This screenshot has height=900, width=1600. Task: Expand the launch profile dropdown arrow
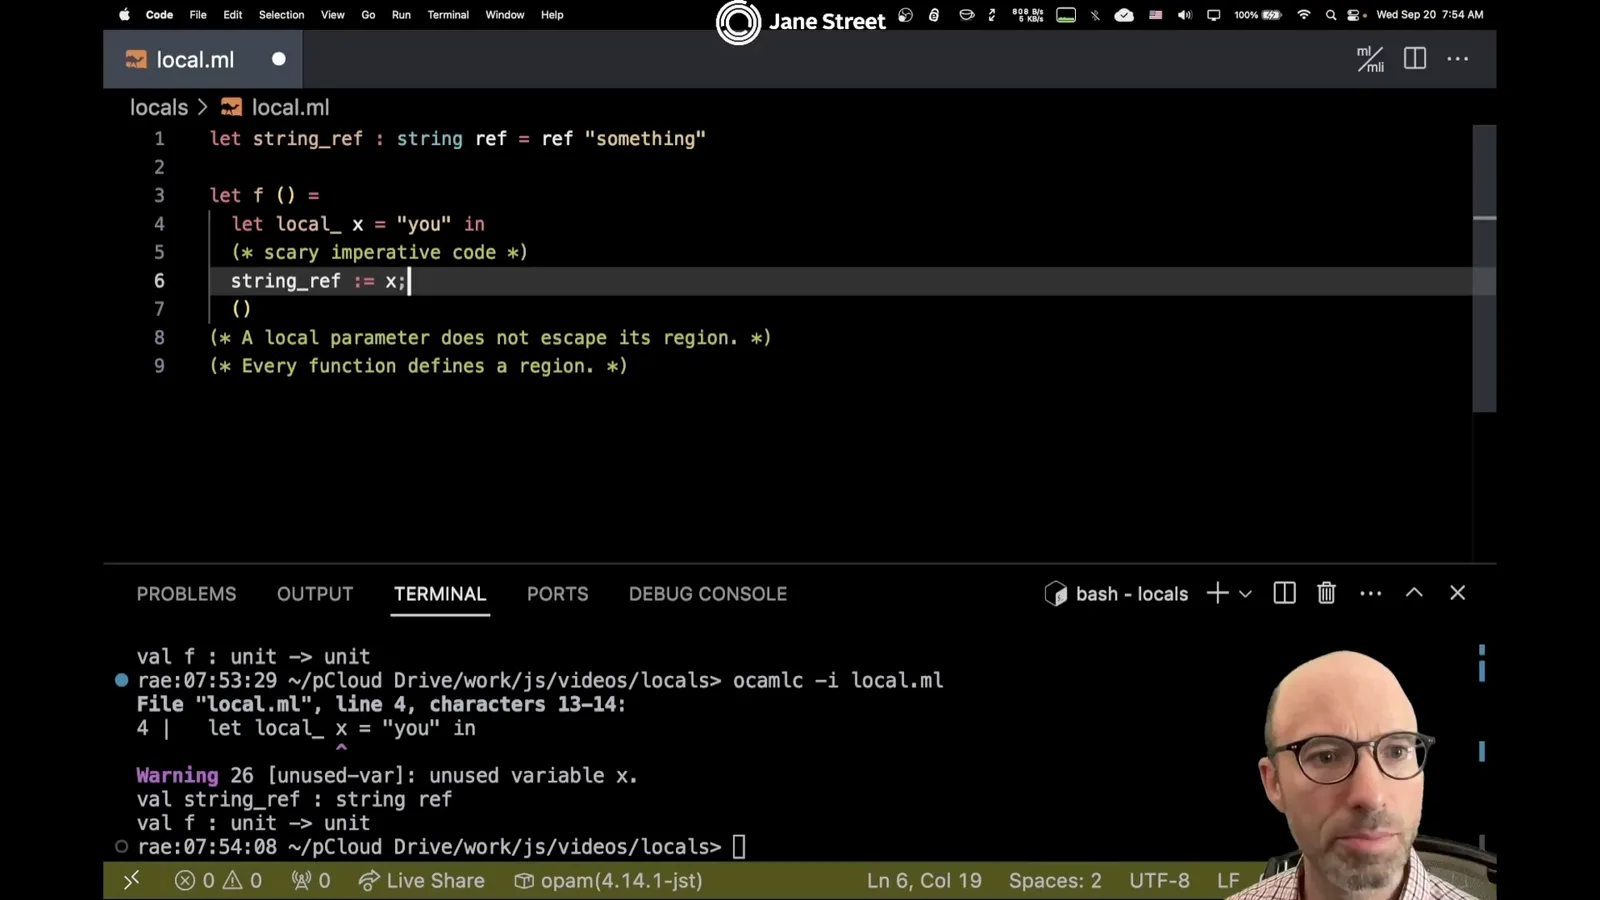pyautogui.click(x=1245, y=594)
